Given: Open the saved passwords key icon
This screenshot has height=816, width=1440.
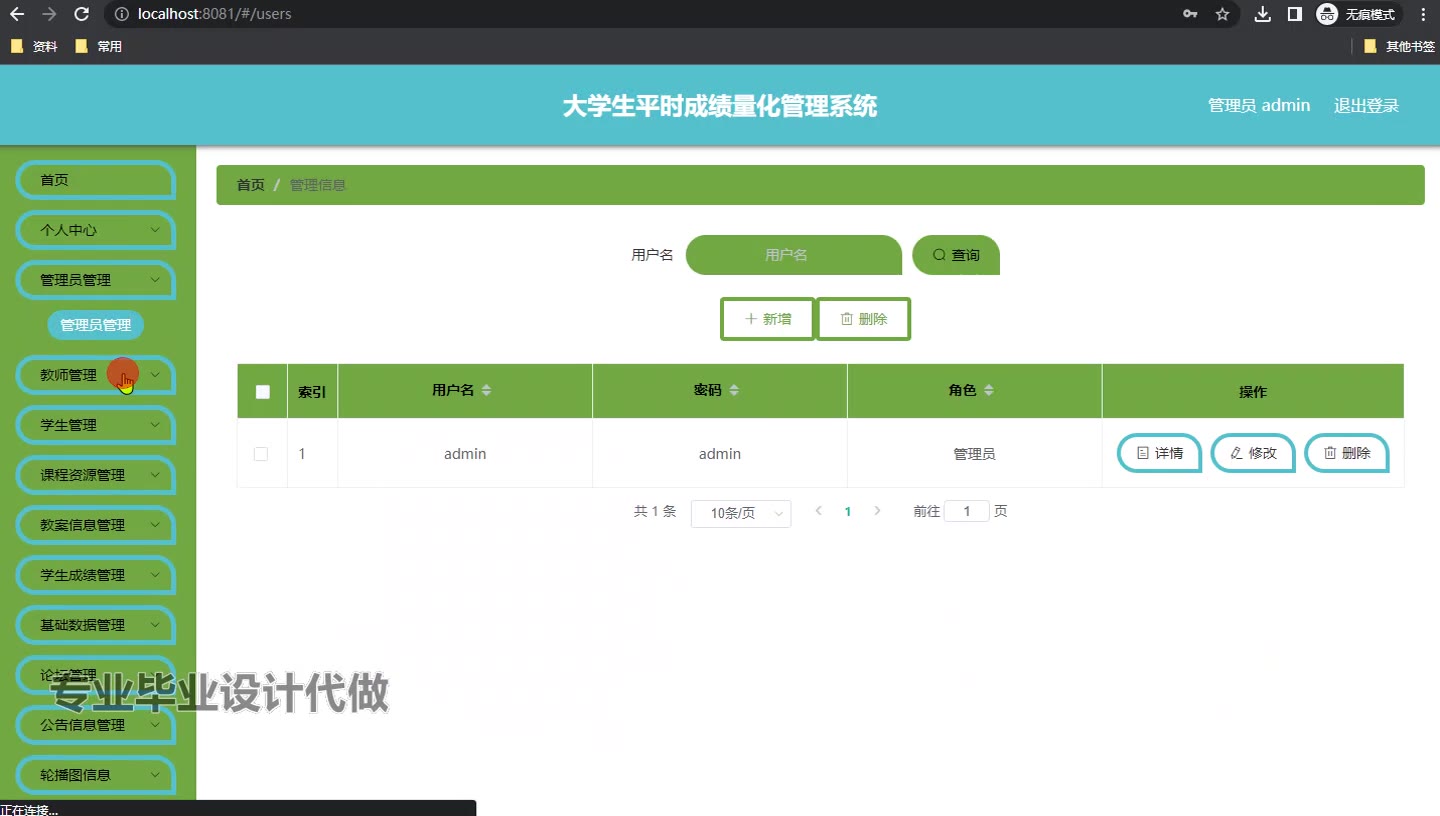Looking at the screenshot, I should tap(1190, 14).
